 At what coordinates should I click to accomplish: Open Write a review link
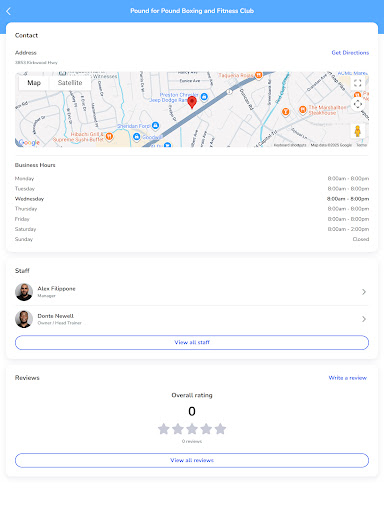click(348, 378)
